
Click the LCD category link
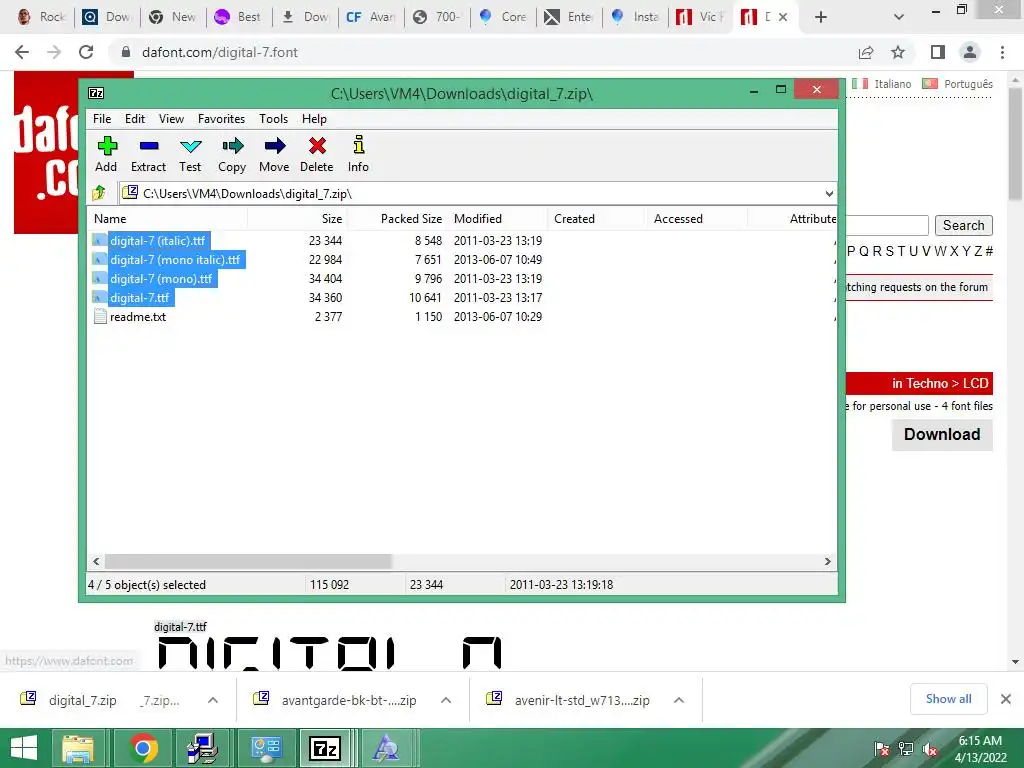click(x=976, y=383)
